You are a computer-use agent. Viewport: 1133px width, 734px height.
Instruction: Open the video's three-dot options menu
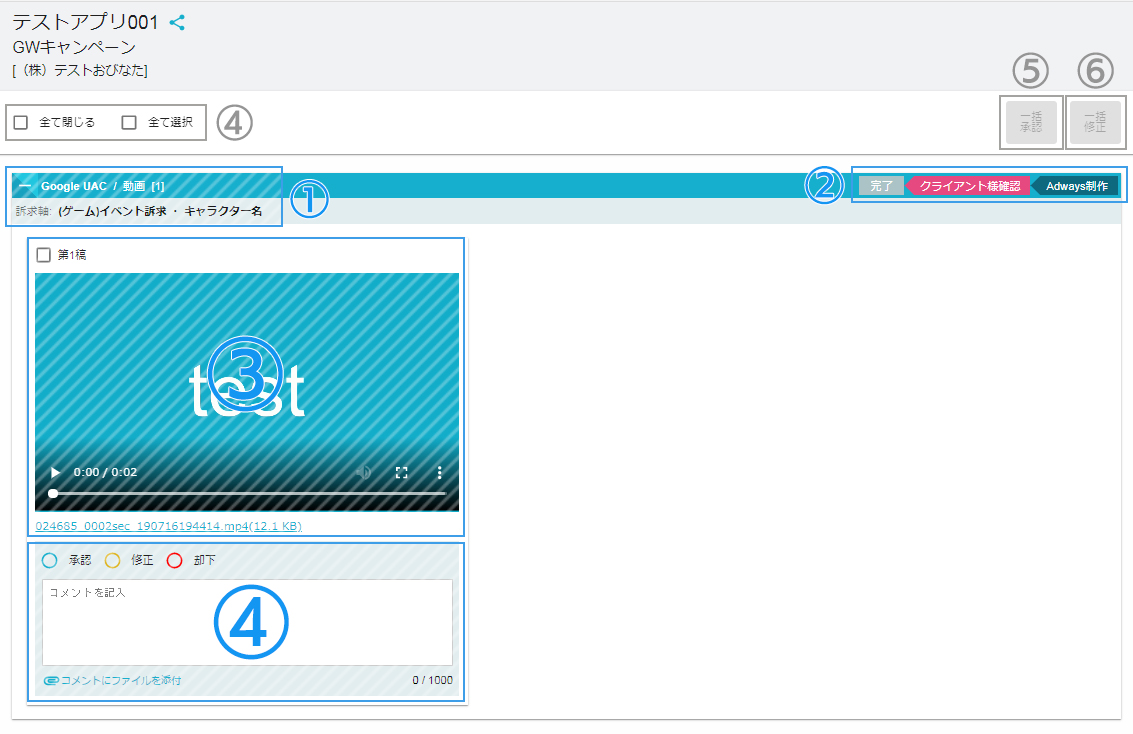point(439,472)
